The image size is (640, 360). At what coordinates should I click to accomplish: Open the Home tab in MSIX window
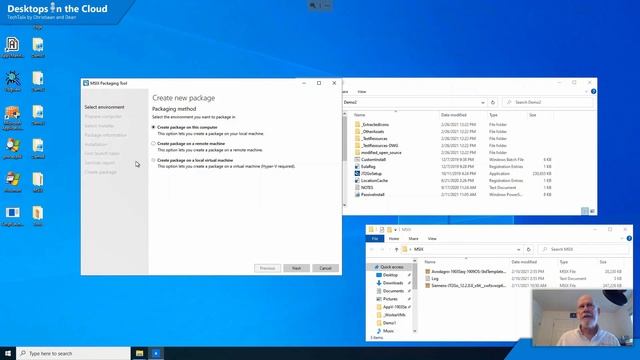[x=393, y=238]
